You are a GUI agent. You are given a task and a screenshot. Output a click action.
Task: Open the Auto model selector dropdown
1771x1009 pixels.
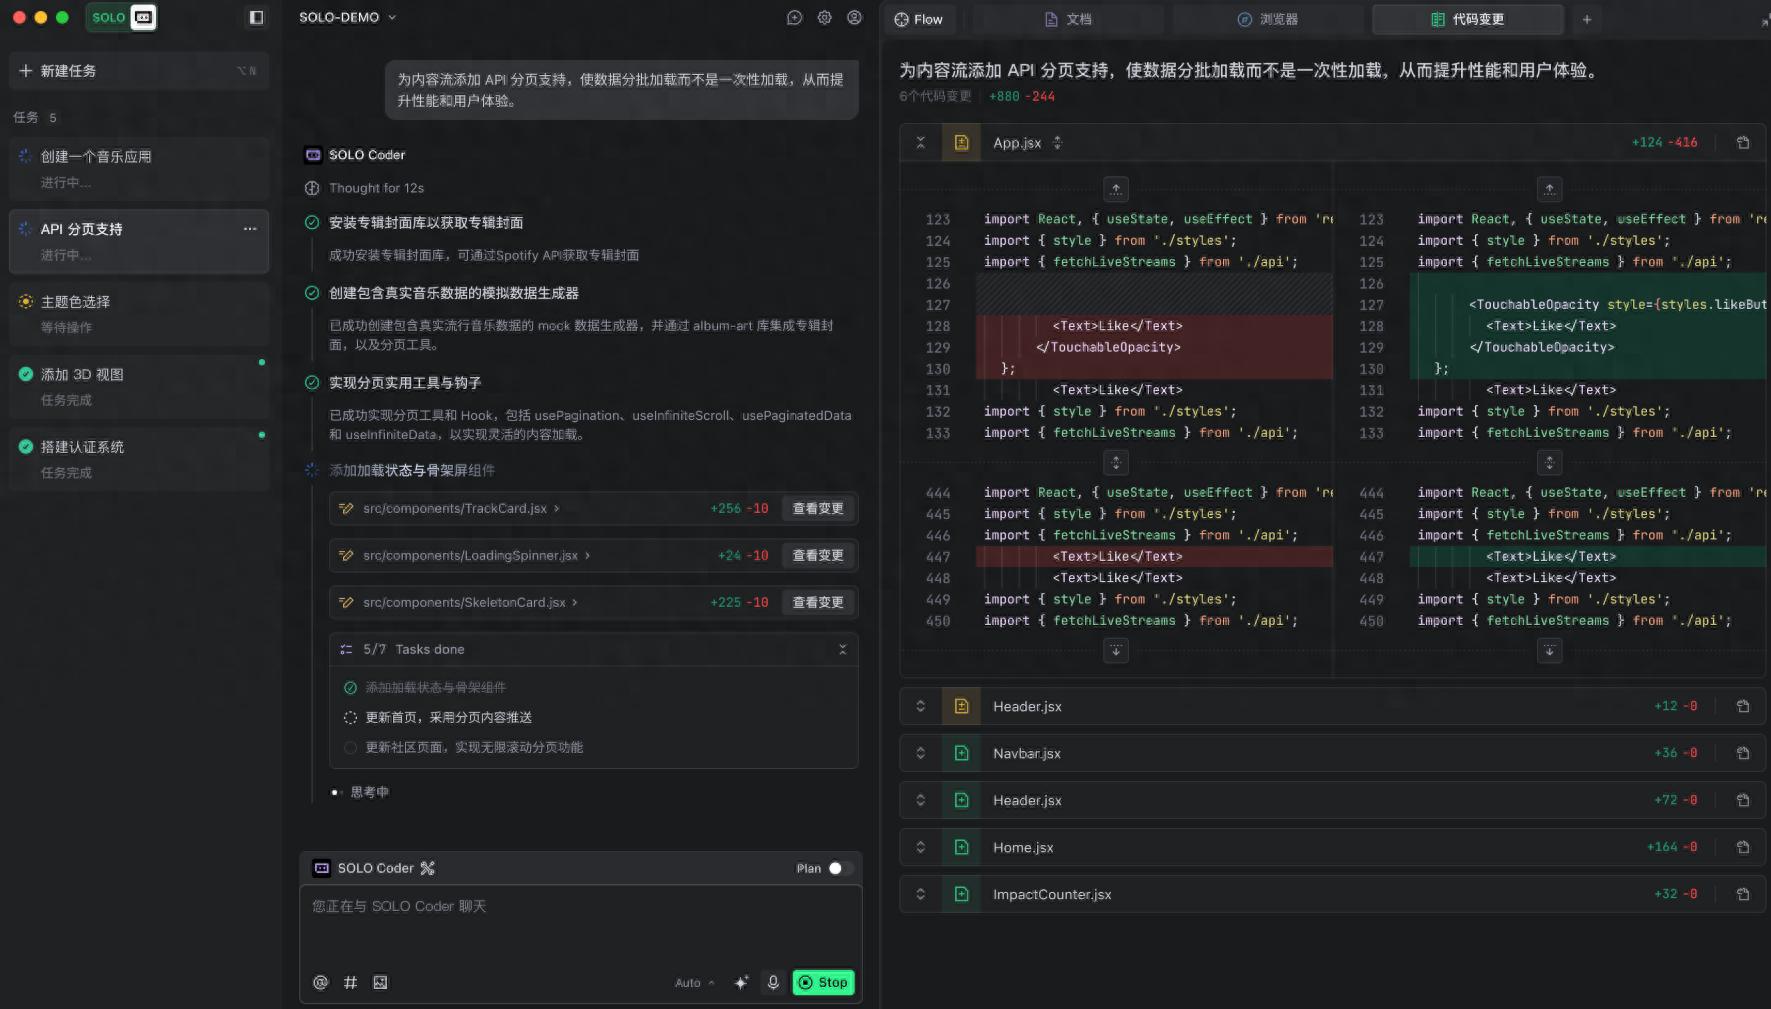pyautogui.click(x=692, y=982)
